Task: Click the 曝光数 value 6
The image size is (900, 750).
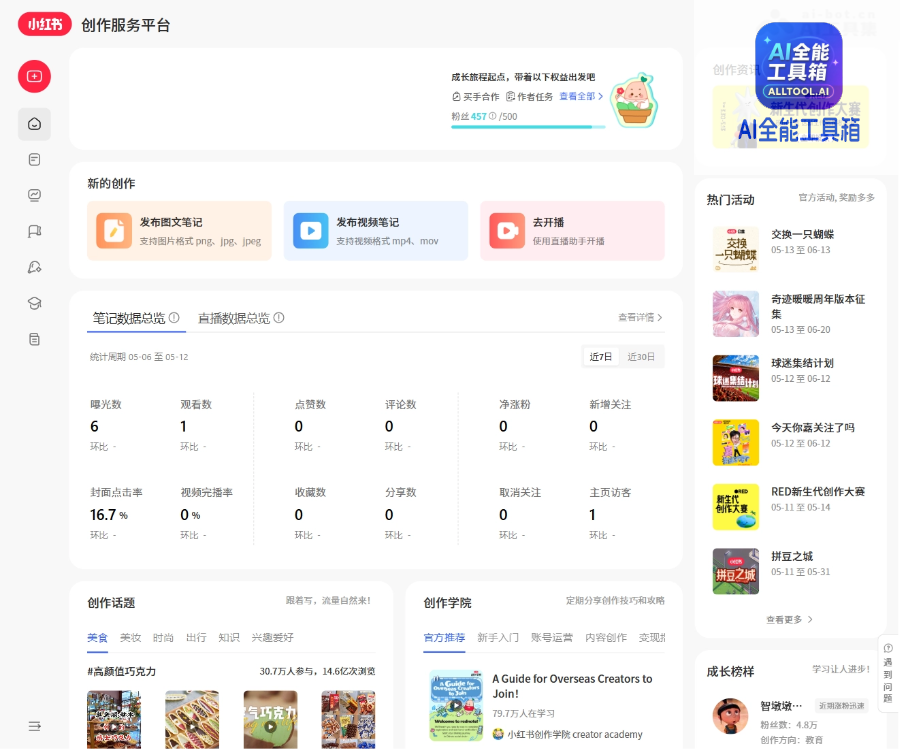Action: 94,427
